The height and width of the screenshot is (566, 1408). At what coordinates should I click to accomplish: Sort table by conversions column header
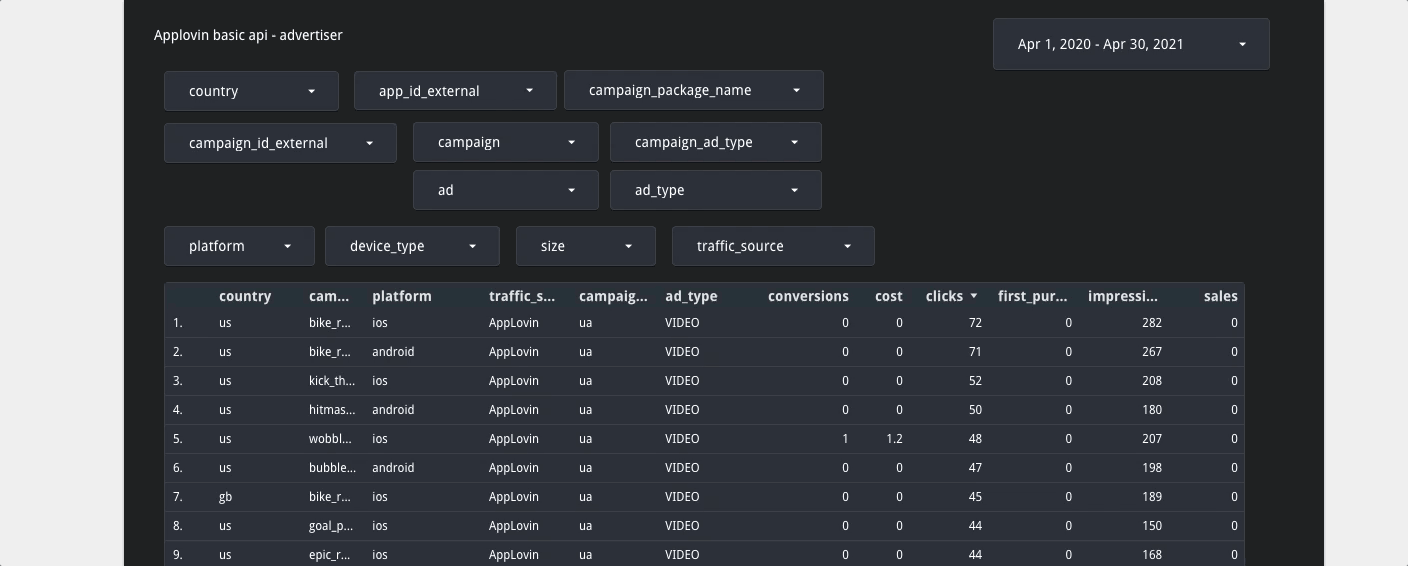(x=807, y=296)
